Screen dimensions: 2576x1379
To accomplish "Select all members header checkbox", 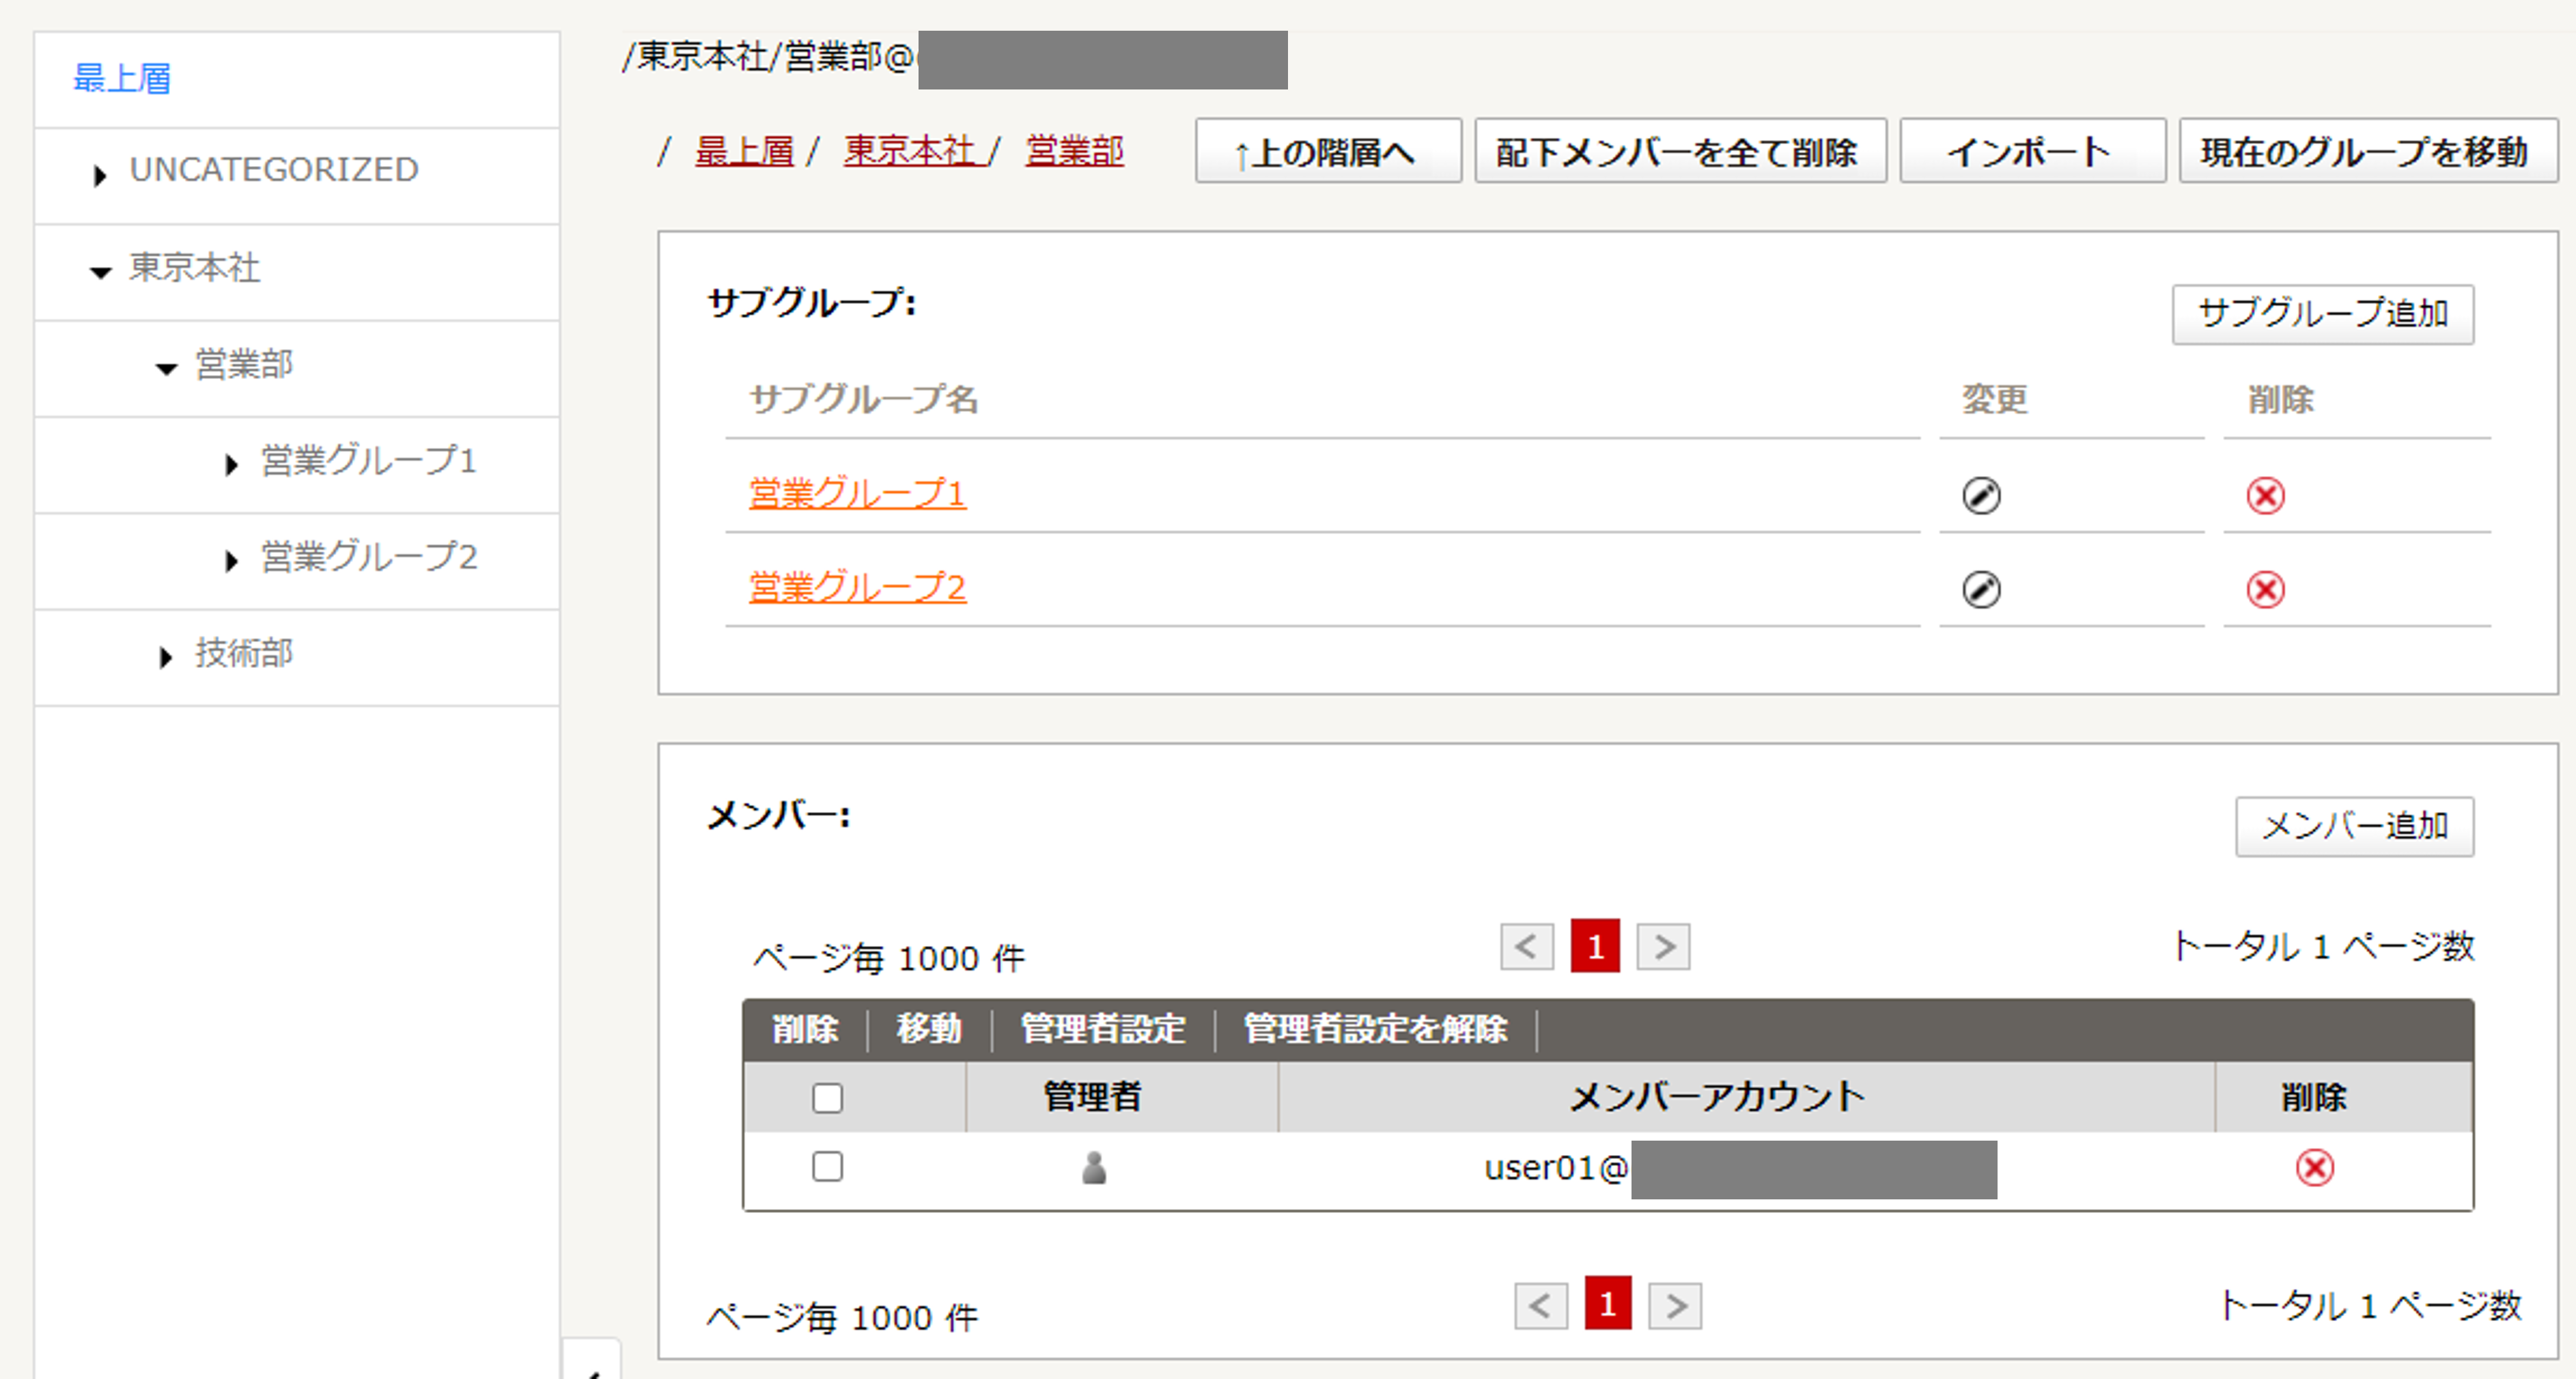I will (x=827, y=1097).
